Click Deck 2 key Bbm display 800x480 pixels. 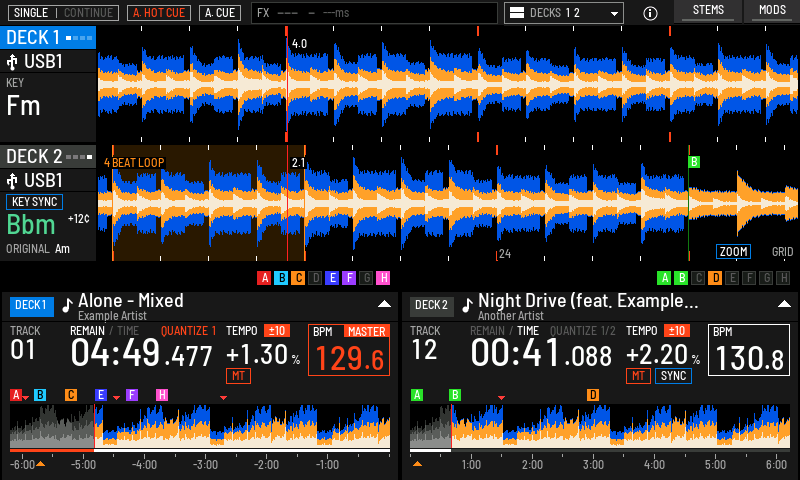pos(31,225)
